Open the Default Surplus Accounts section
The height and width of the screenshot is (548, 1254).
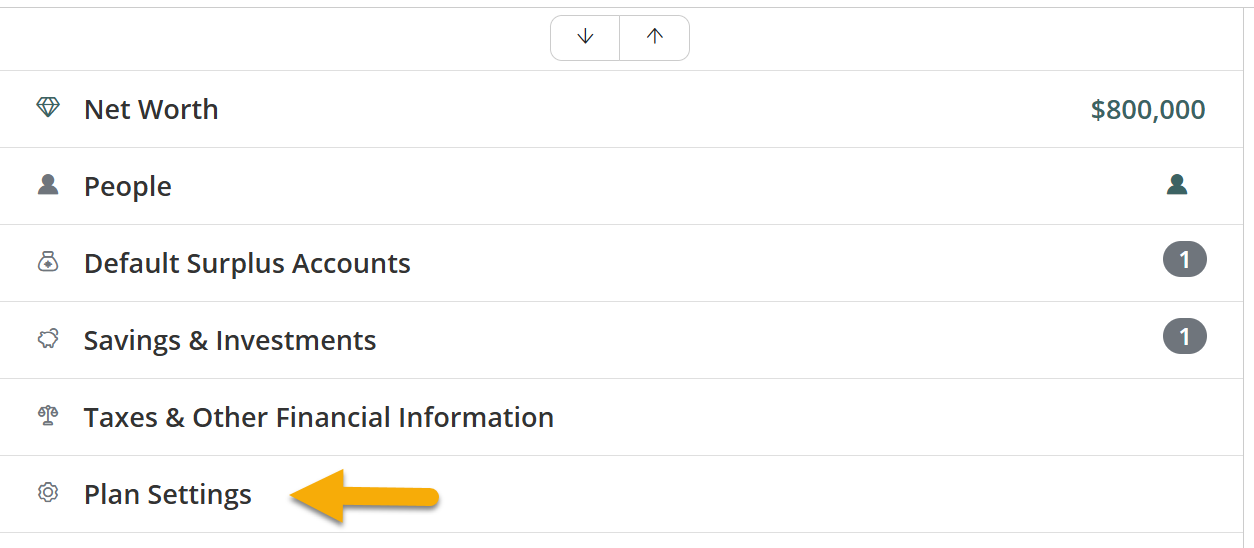pos(247,263)
